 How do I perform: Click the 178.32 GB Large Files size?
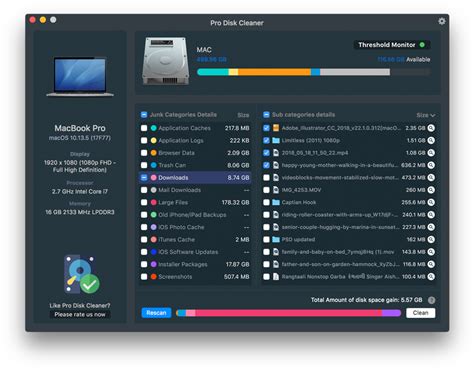point(235,202)
